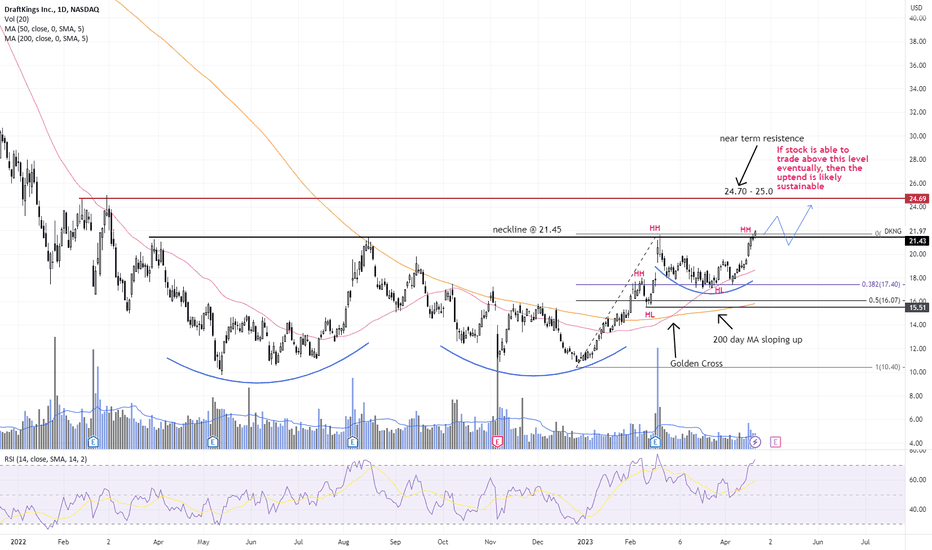
Task: Open the earnings E marker under February 2023 volume spike
Action: tap(656, 442)
